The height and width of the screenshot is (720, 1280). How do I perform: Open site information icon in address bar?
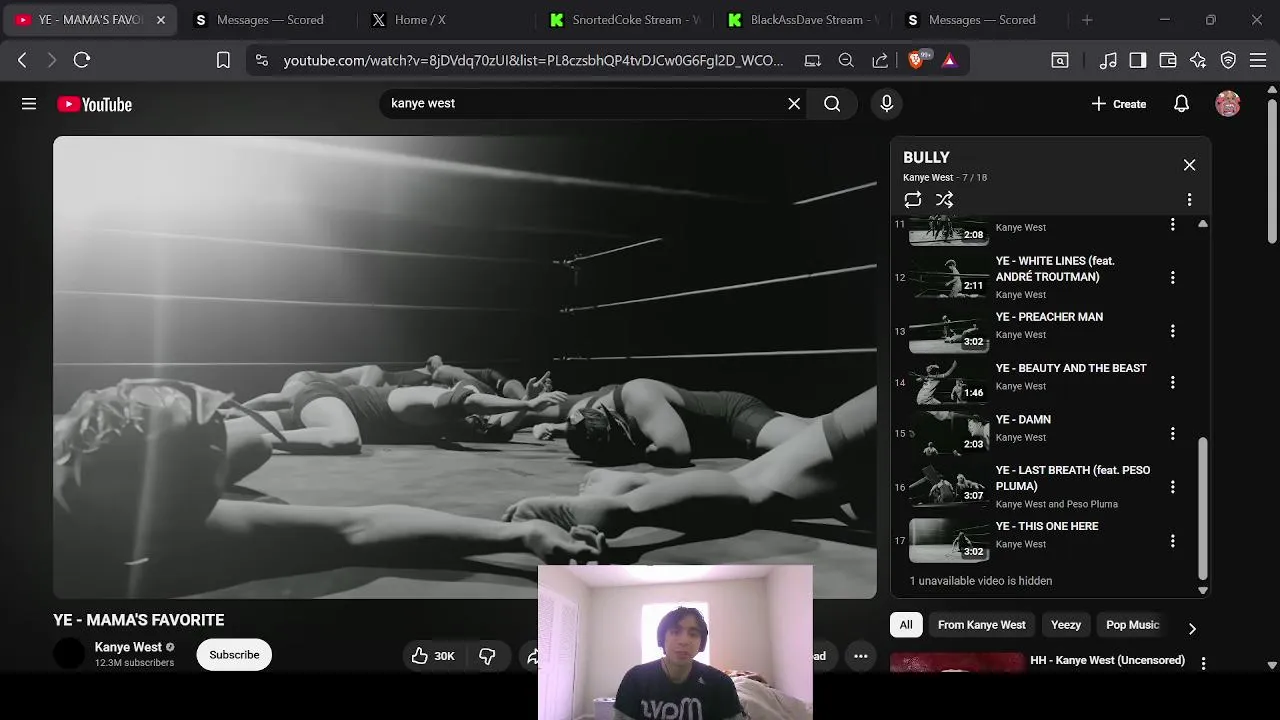pos(262,60)
